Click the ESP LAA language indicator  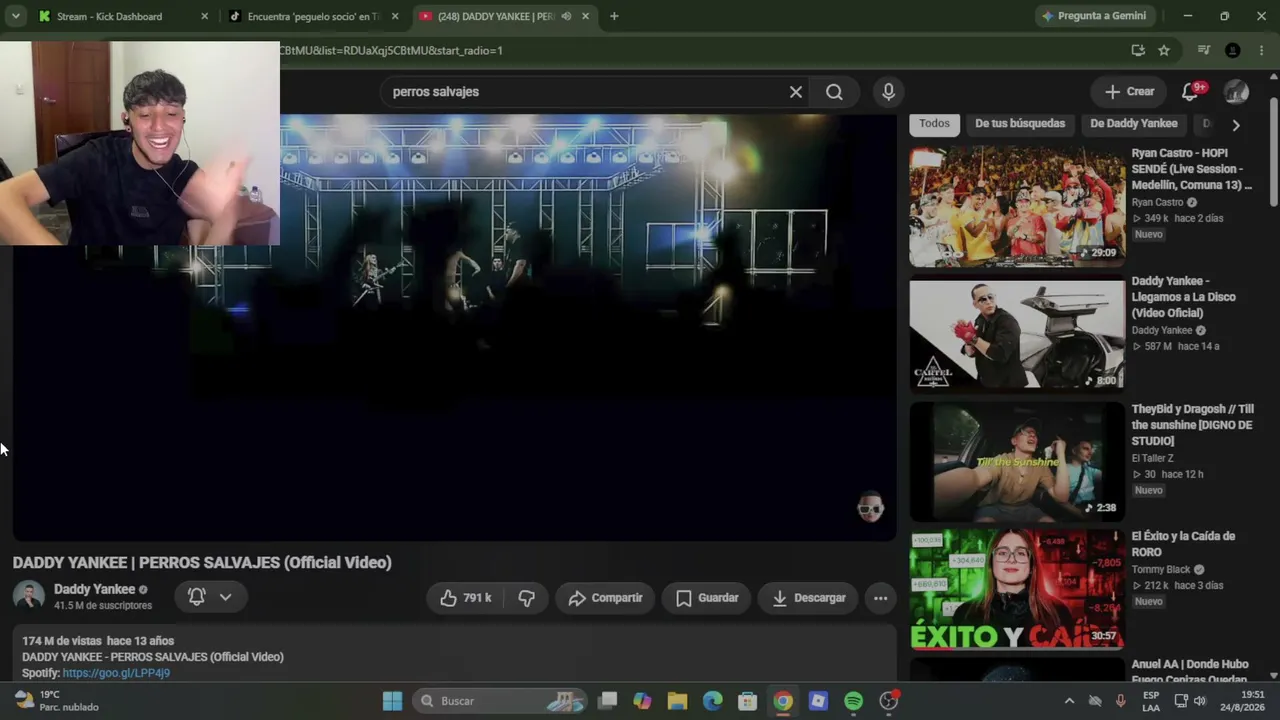(1151, 701)
